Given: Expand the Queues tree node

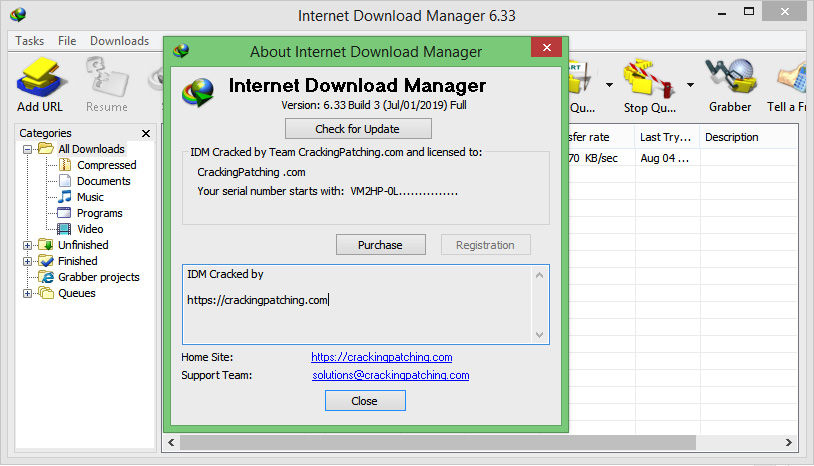Looking at the screenshot, I should (28, 294).
